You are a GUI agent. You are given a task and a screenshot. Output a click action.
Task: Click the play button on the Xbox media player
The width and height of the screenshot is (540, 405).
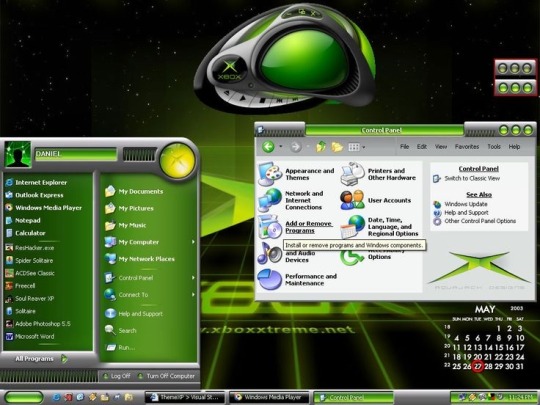pyautogui.click(x=243, y=98)
